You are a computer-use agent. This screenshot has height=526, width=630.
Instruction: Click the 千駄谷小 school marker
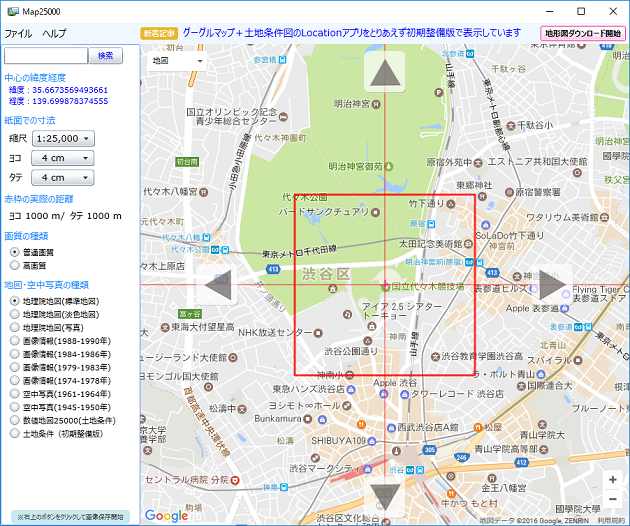pyautogui.click(x=511, y=126)
